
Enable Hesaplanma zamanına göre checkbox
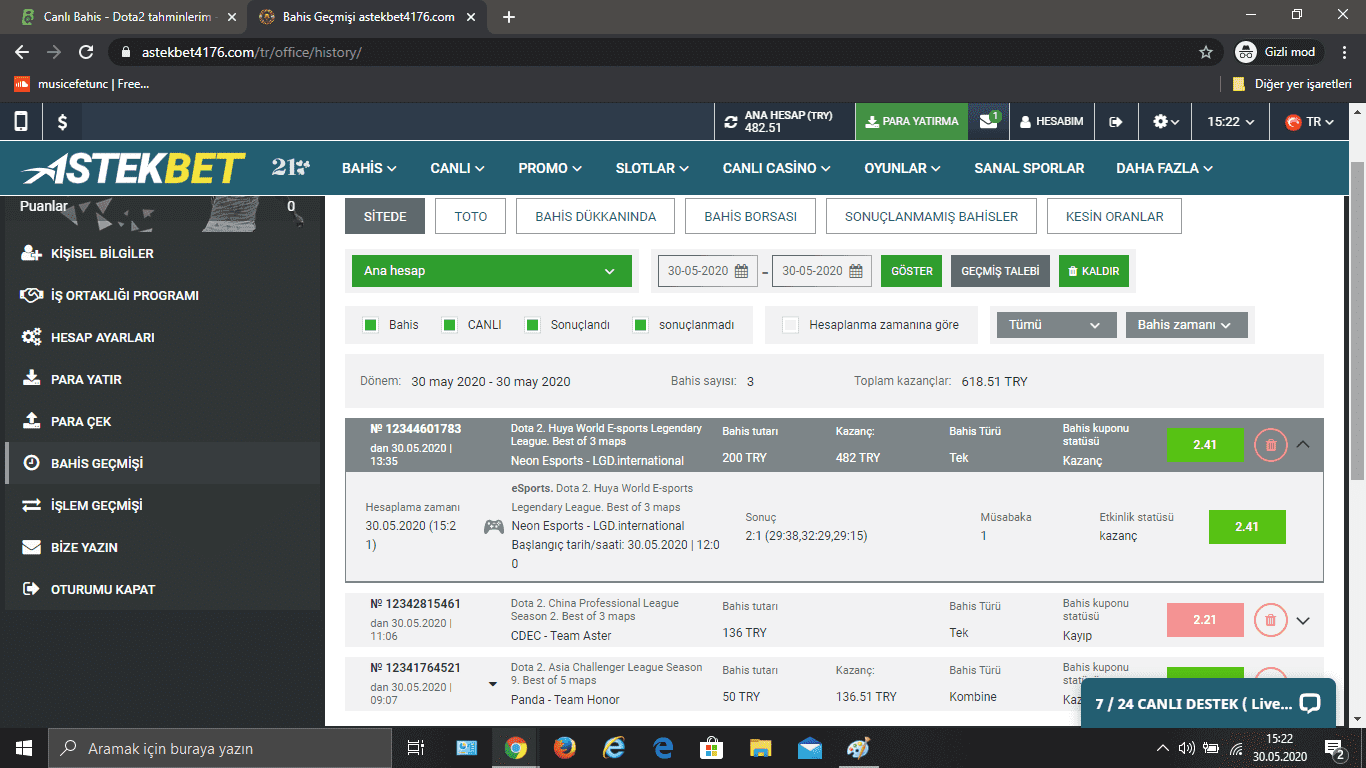790,325
